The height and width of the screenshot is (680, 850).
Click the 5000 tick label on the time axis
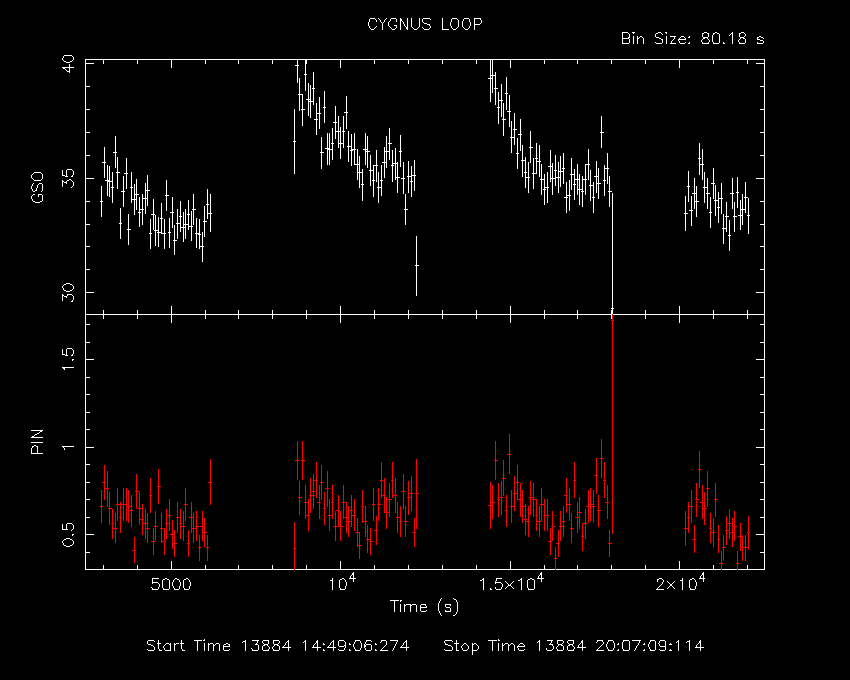(171, 585)
